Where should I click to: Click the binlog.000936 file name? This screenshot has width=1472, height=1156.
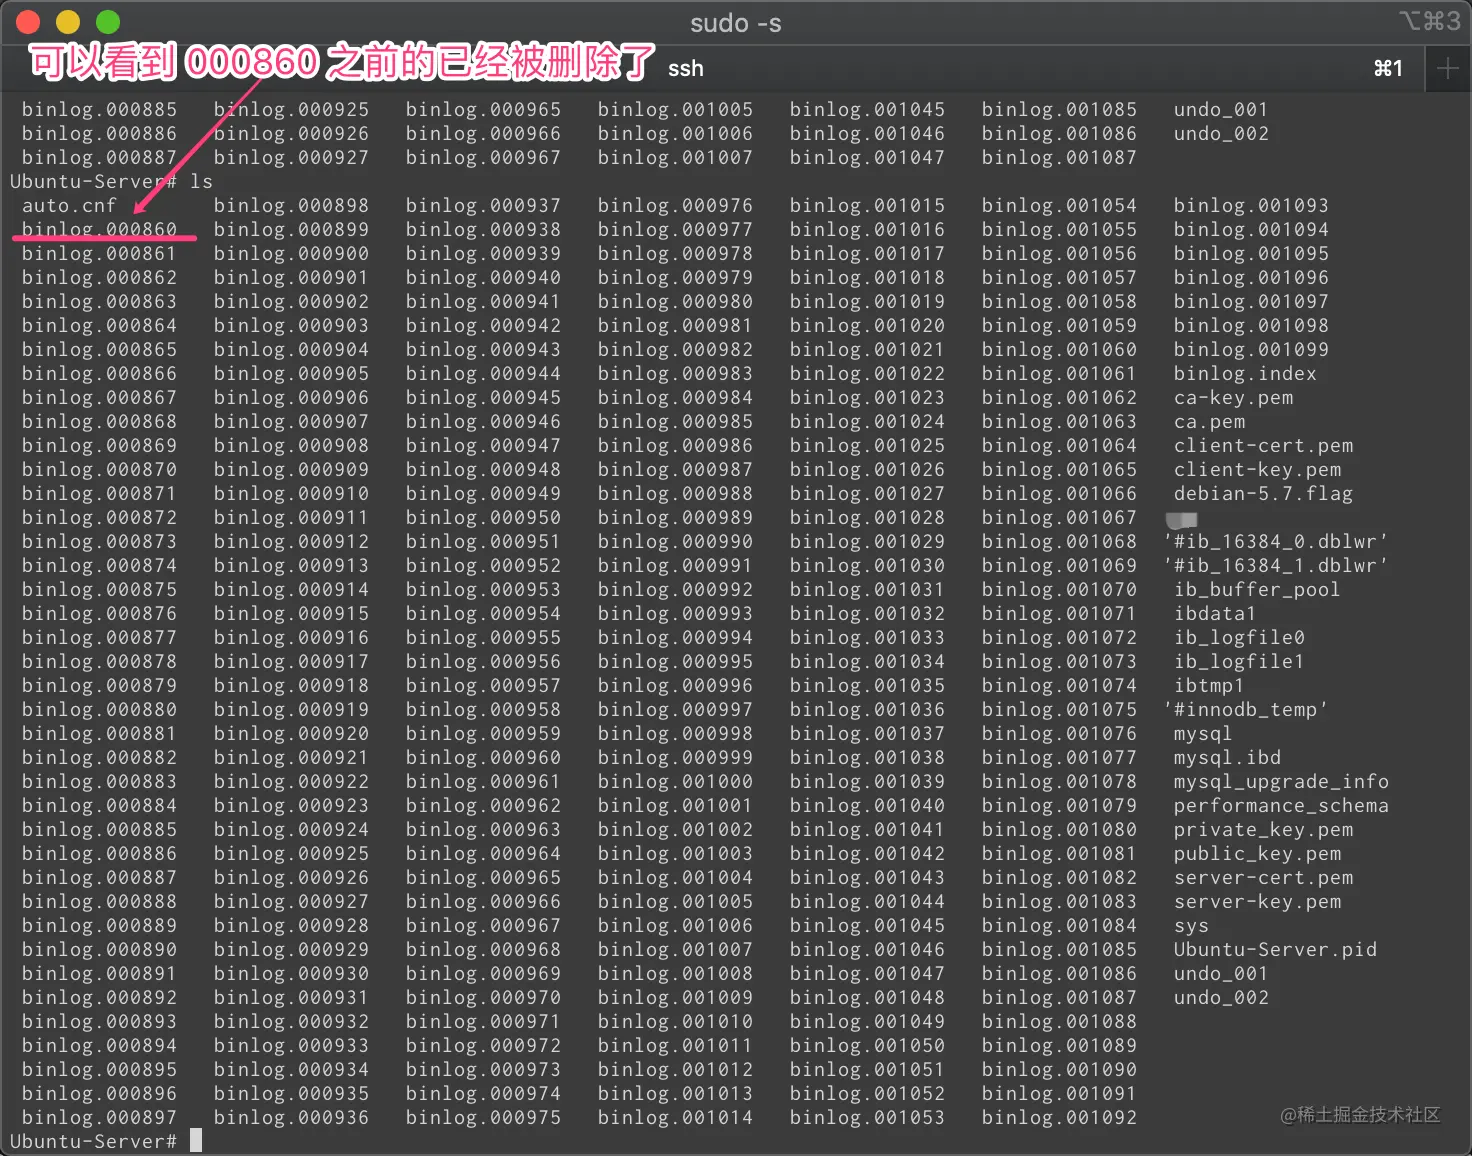coord(291,1117)
